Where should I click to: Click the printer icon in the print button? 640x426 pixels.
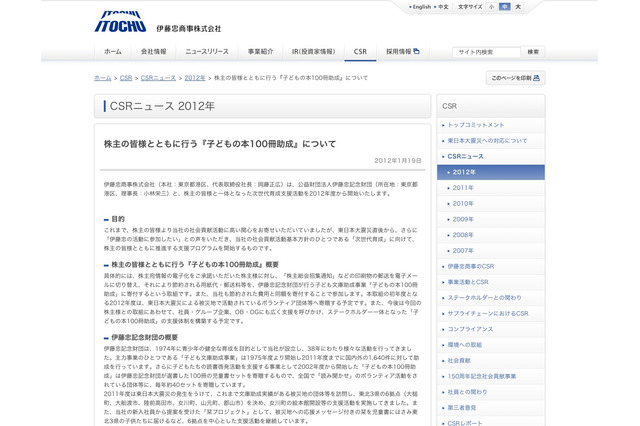[x=536, y=78]
